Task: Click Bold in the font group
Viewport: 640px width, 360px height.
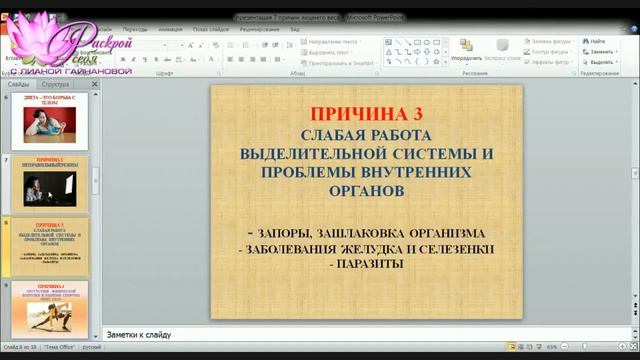Action: (122, 60)
